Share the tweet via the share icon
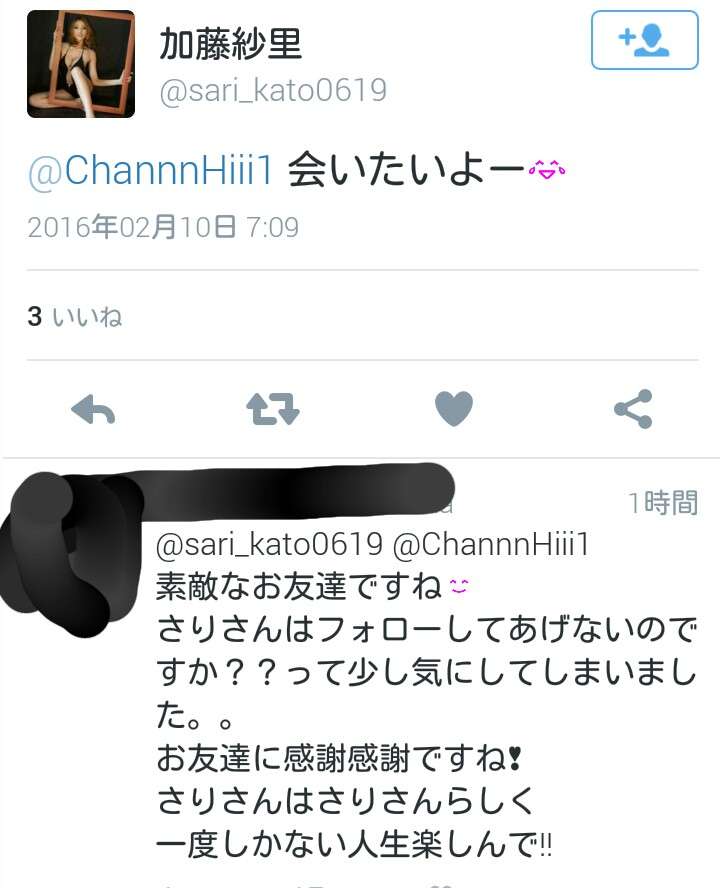 pos(633,409)
